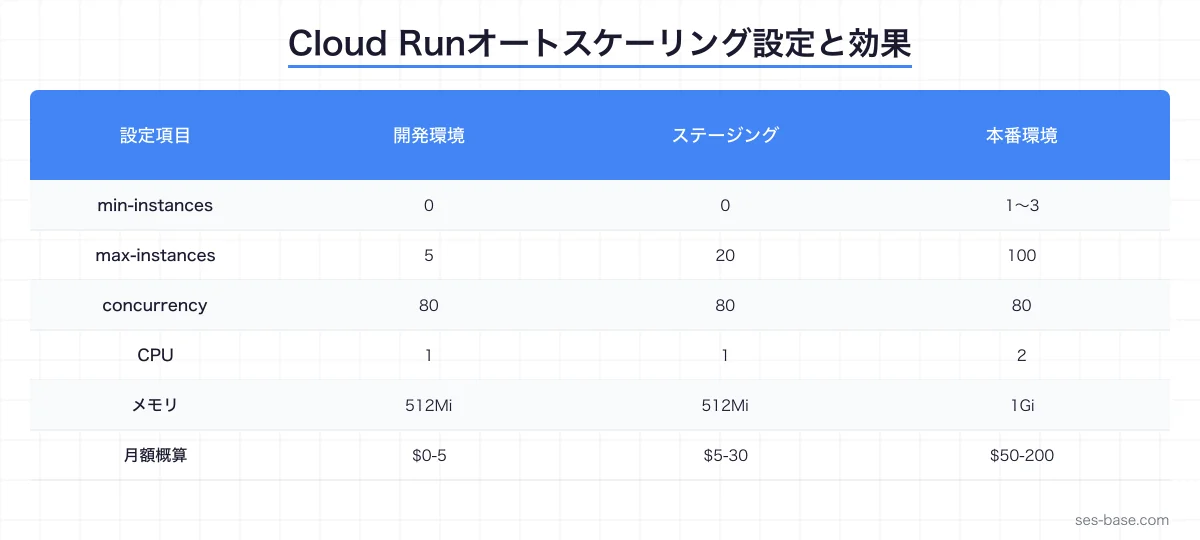The height and width of the screenshot is (540, 1200).
Task: Click the concurrency value for 本番環境
Action: 1021,305
